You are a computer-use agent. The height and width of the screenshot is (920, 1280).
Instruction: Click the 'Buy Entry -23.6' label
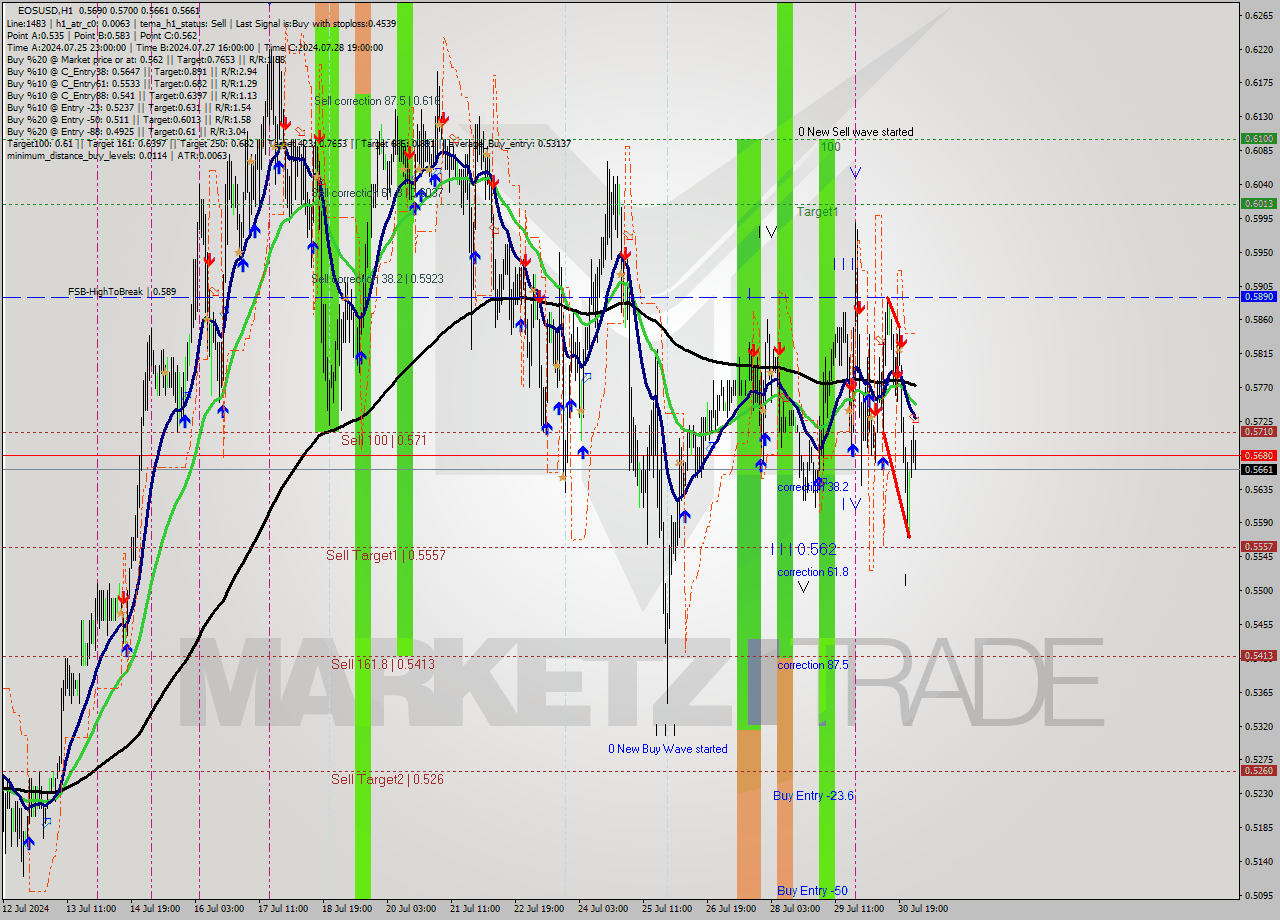point(813,796)
